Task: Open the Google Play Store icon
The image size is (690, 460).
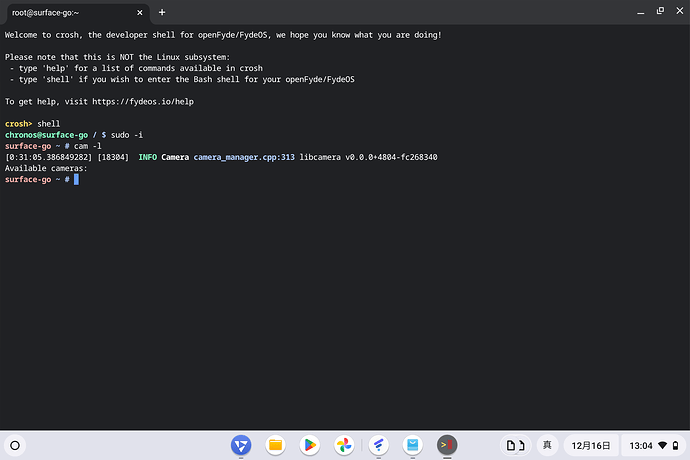Action: coord(309,445)
